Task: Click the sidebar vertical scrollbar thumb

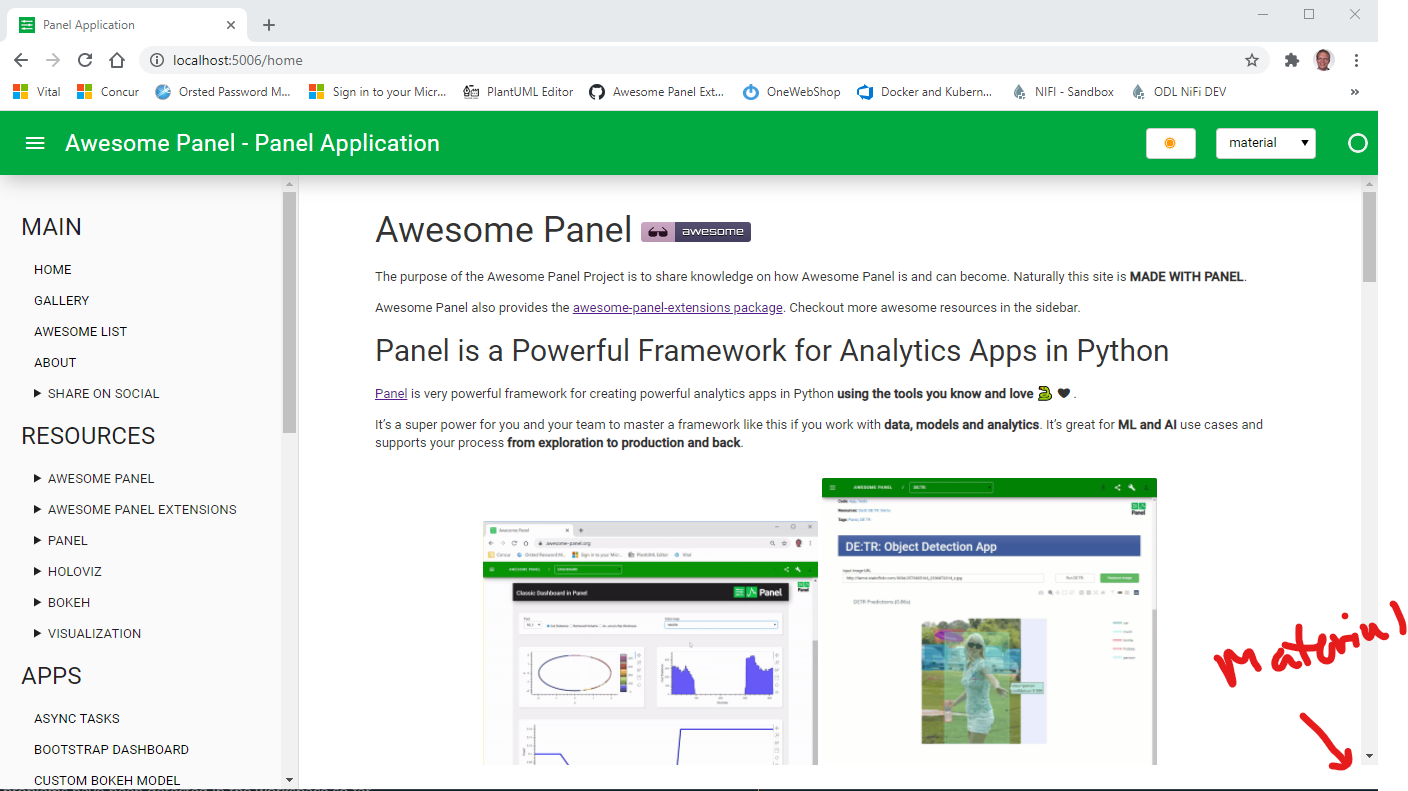Action: (x=289, y=312)
